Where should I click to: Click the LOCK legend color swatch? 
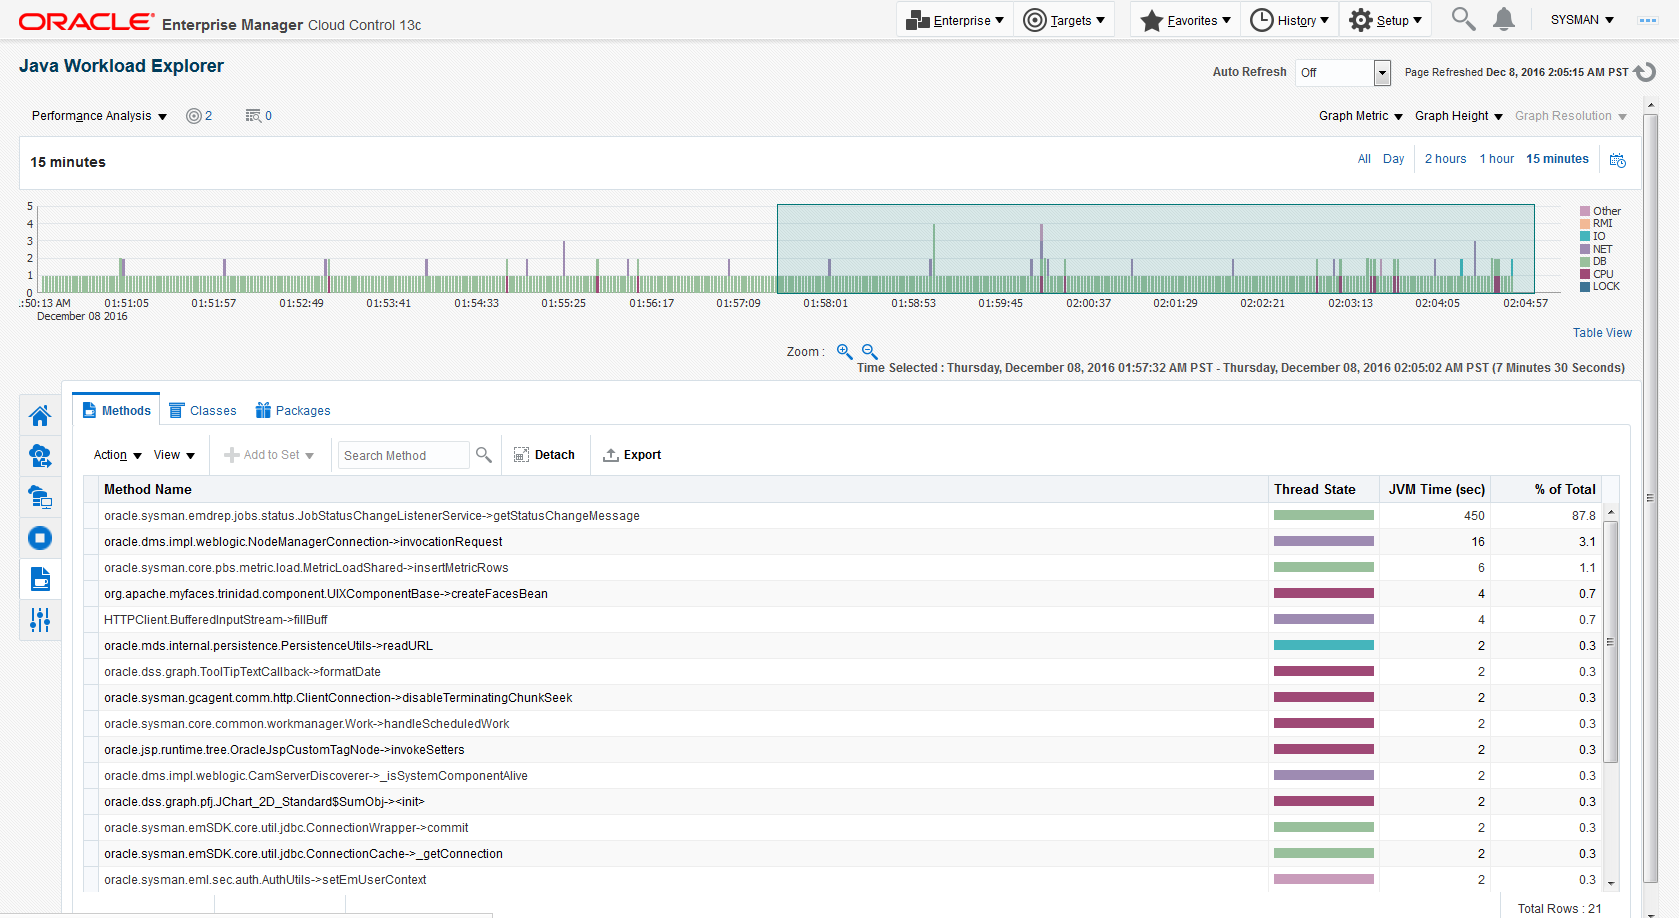(x=1585, y=286)
